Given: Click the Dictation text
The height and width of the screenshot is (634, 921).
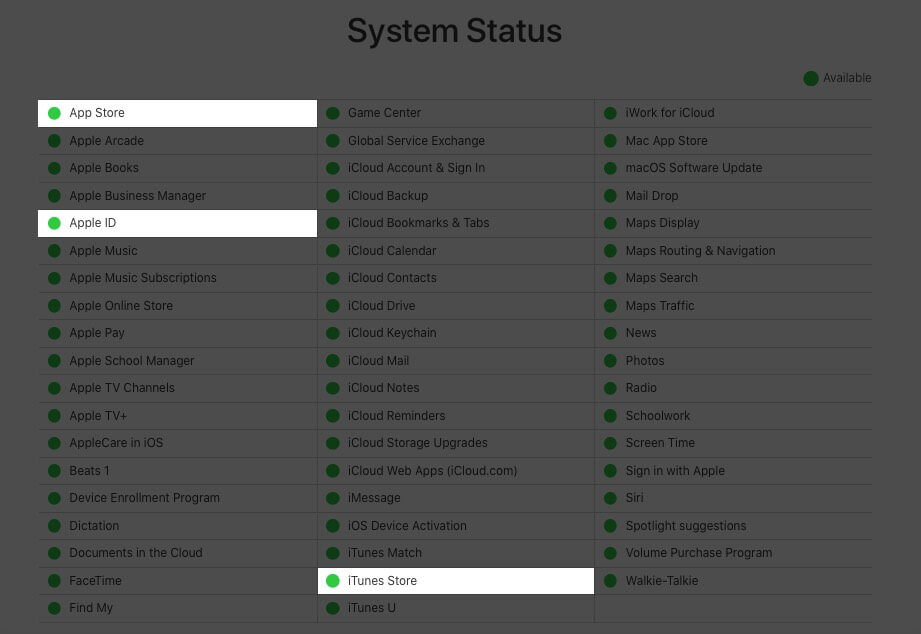Looking at the screenshot, I should [x=94, y=526].
